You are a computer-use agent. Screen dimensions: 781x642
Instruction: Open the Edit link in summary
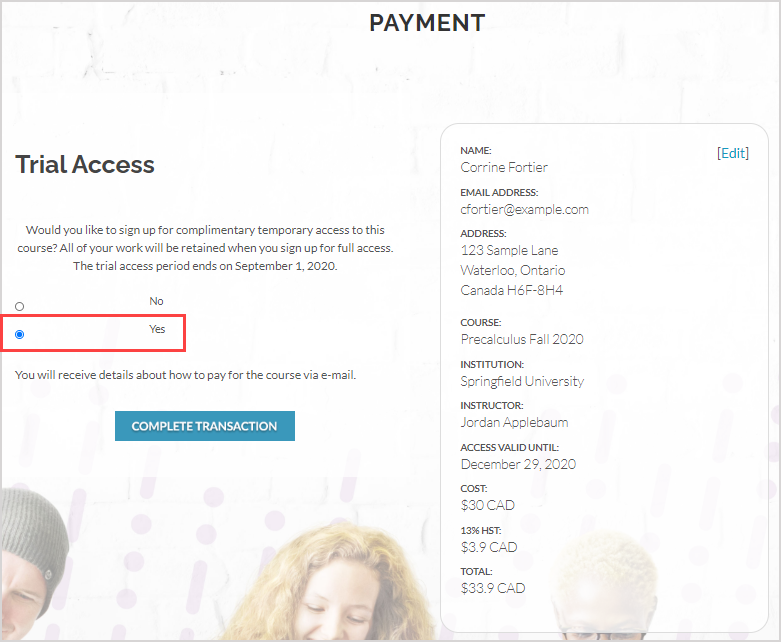(x=733, y=153)
